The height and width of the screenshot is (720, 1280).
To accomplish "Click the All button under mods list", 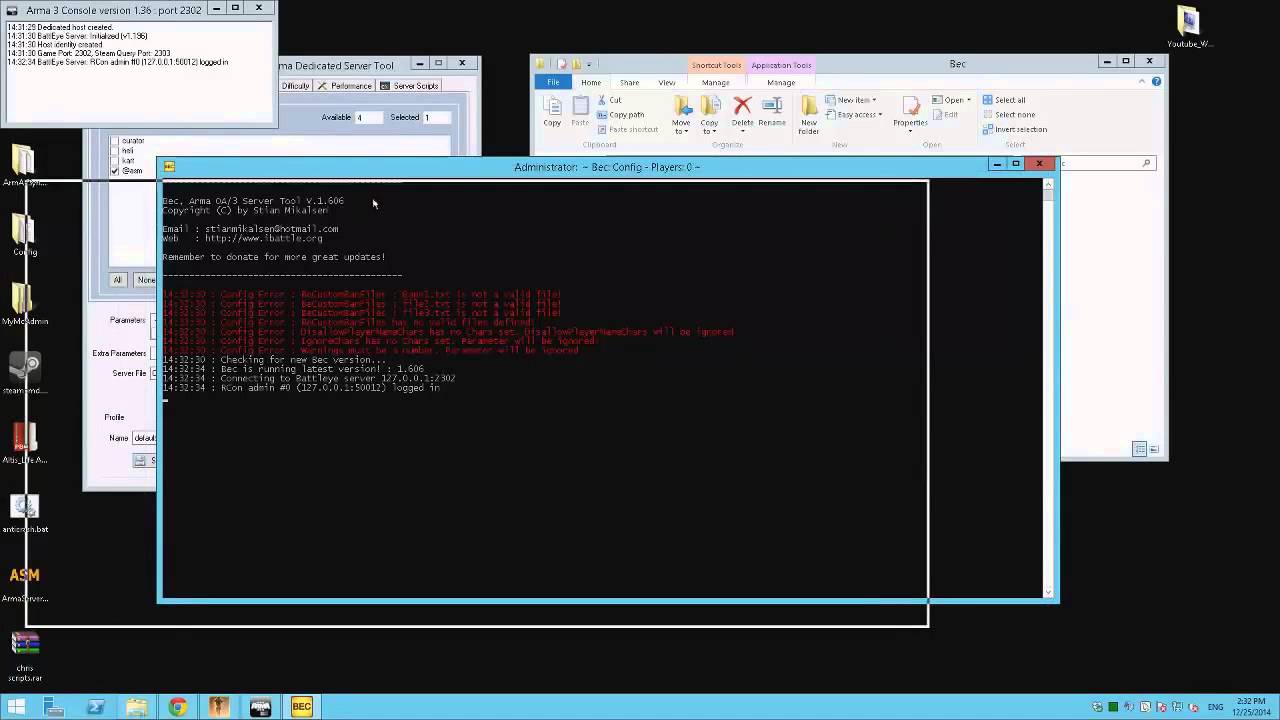I will (118, 280).
